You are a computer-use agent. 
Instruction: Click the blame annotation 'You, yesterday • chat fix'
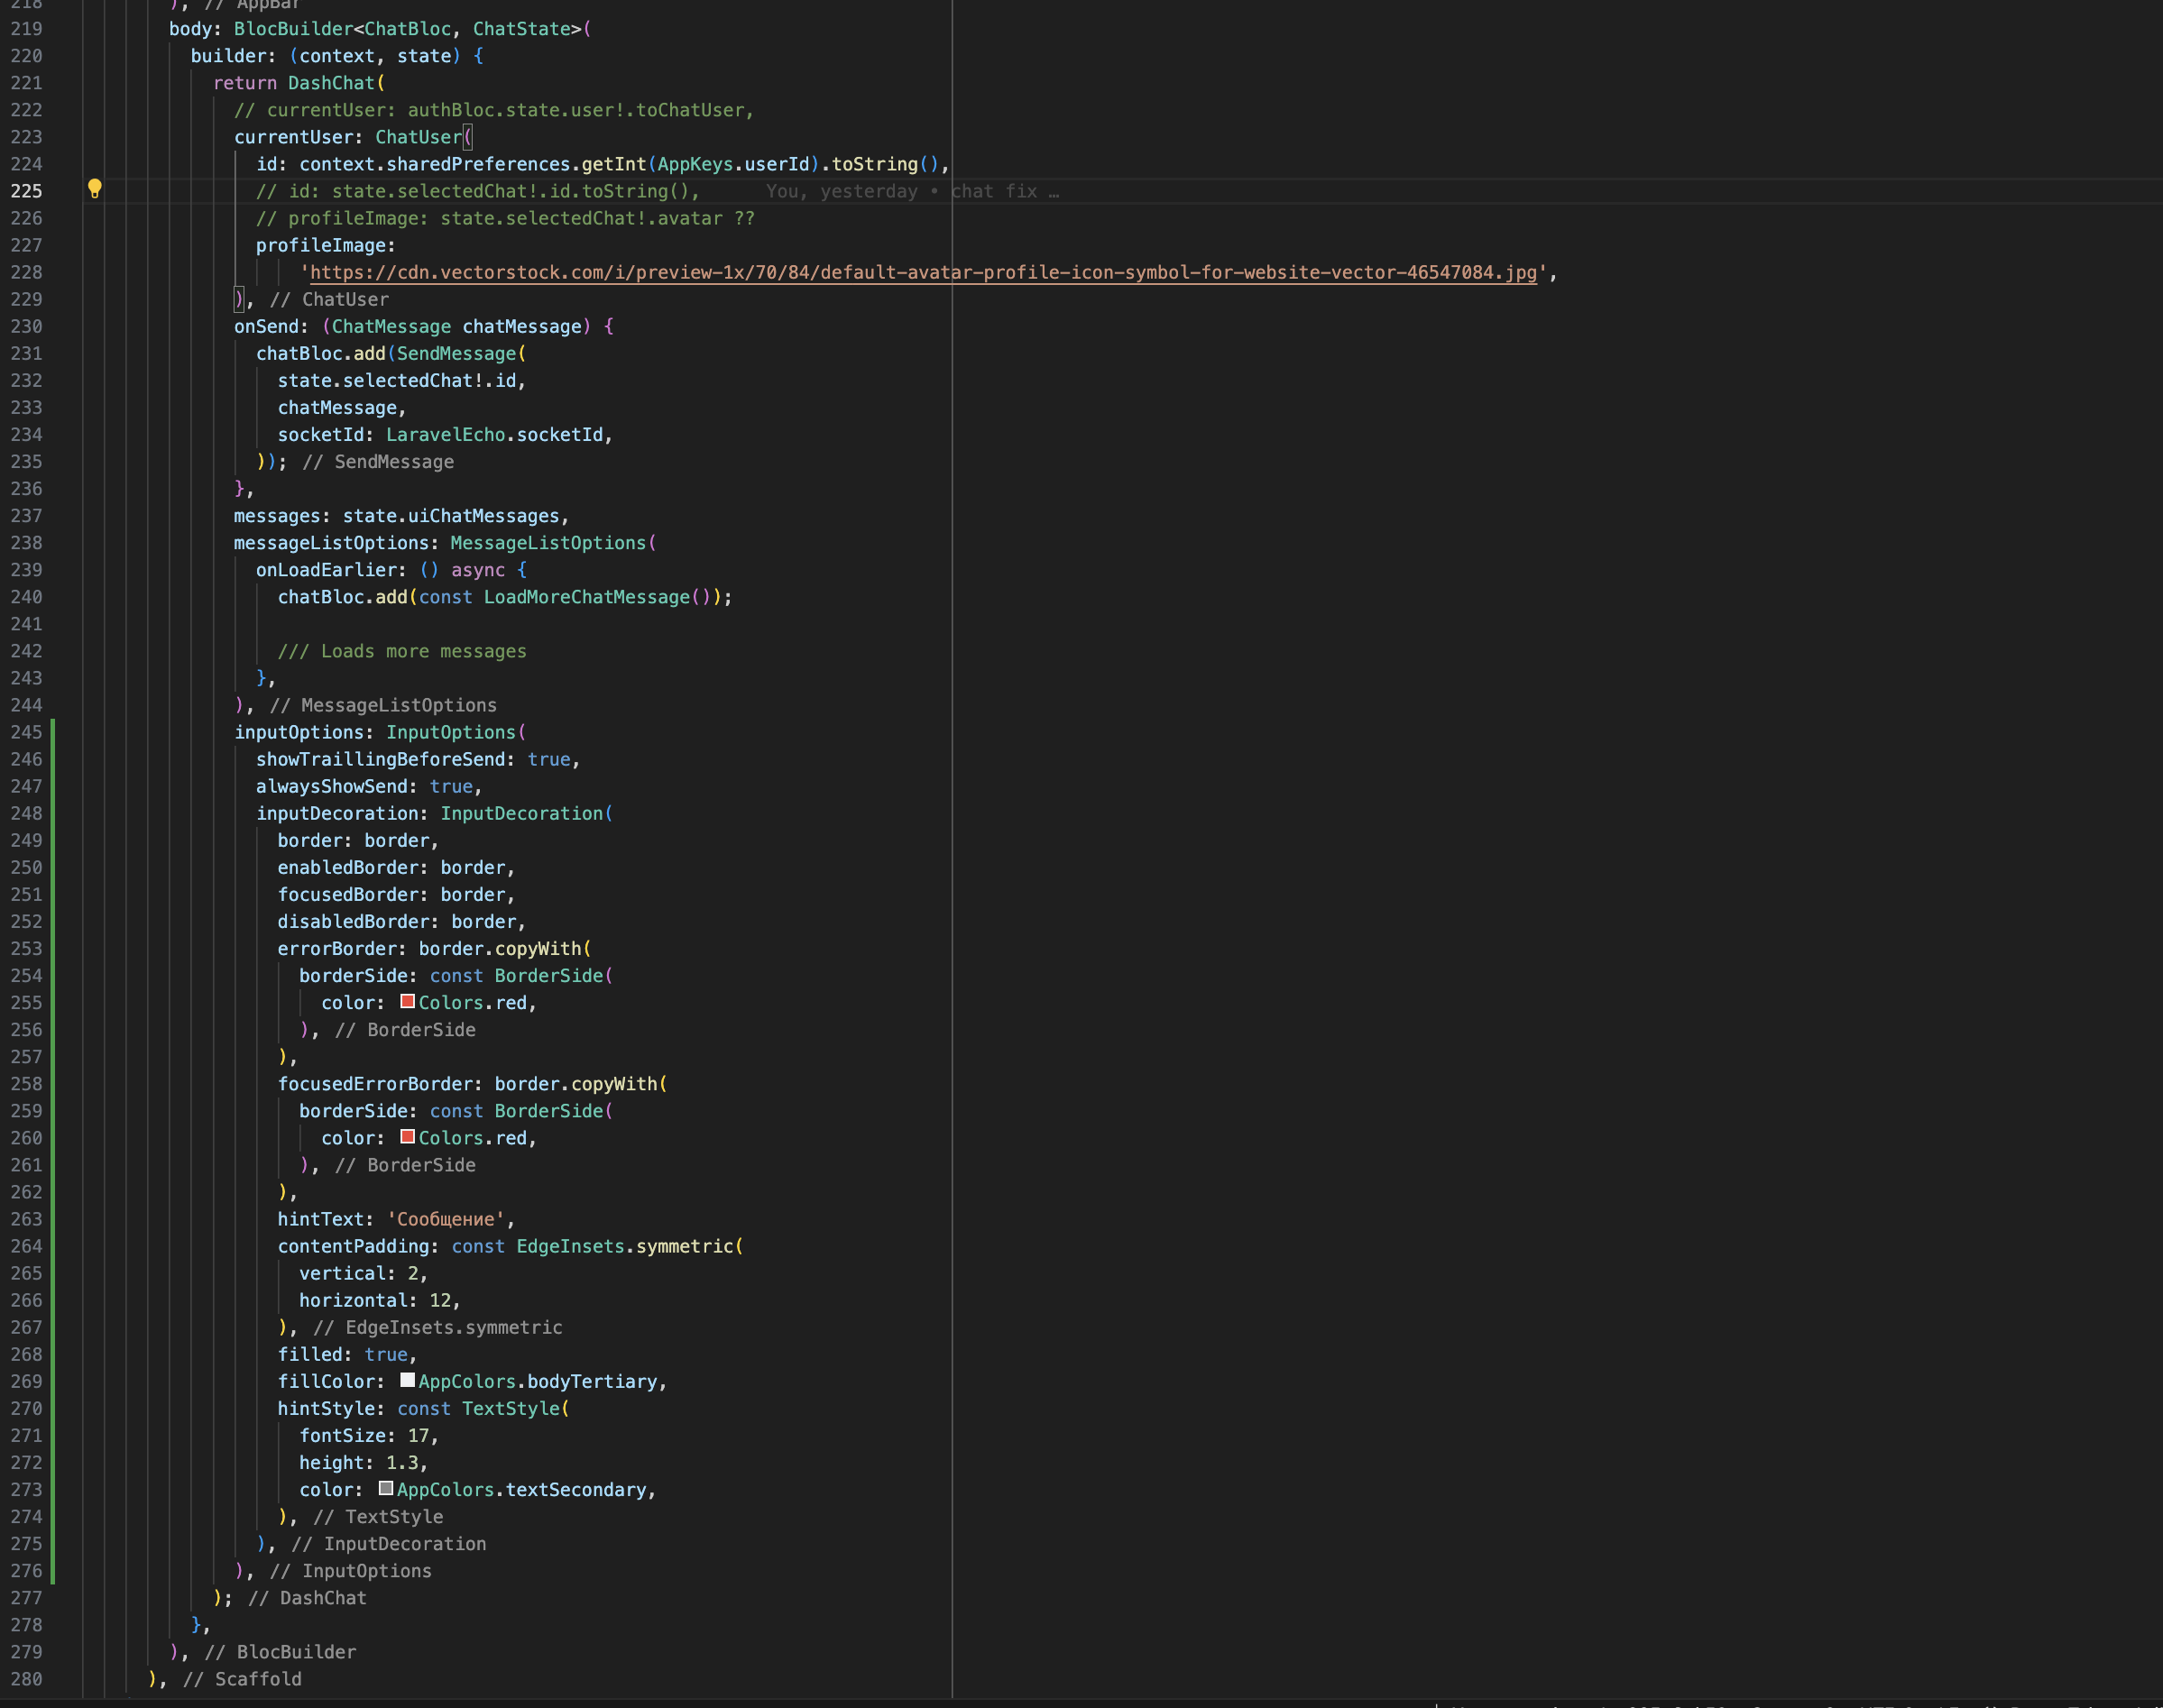click(x=910, y=191)
